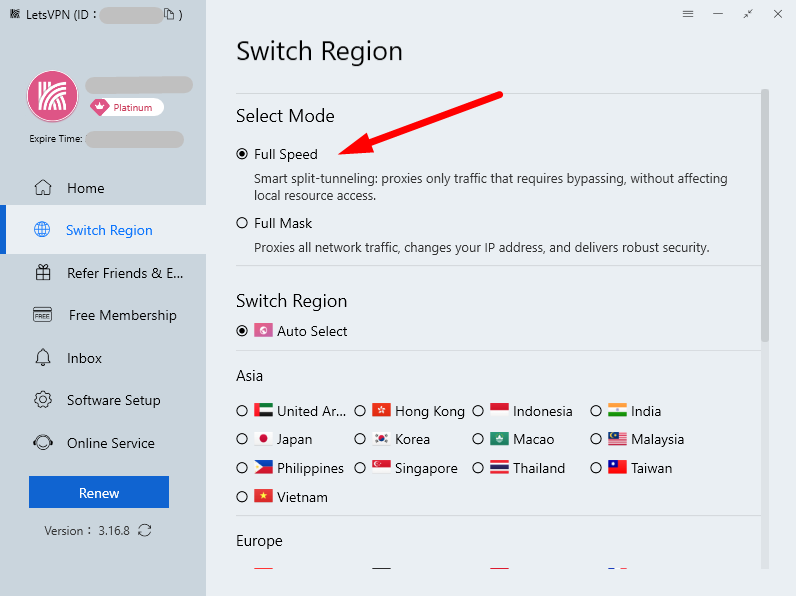Select the Full Speed mode radio
The width and height of the screenshot is (796, 596).
[x=242, y=154]
